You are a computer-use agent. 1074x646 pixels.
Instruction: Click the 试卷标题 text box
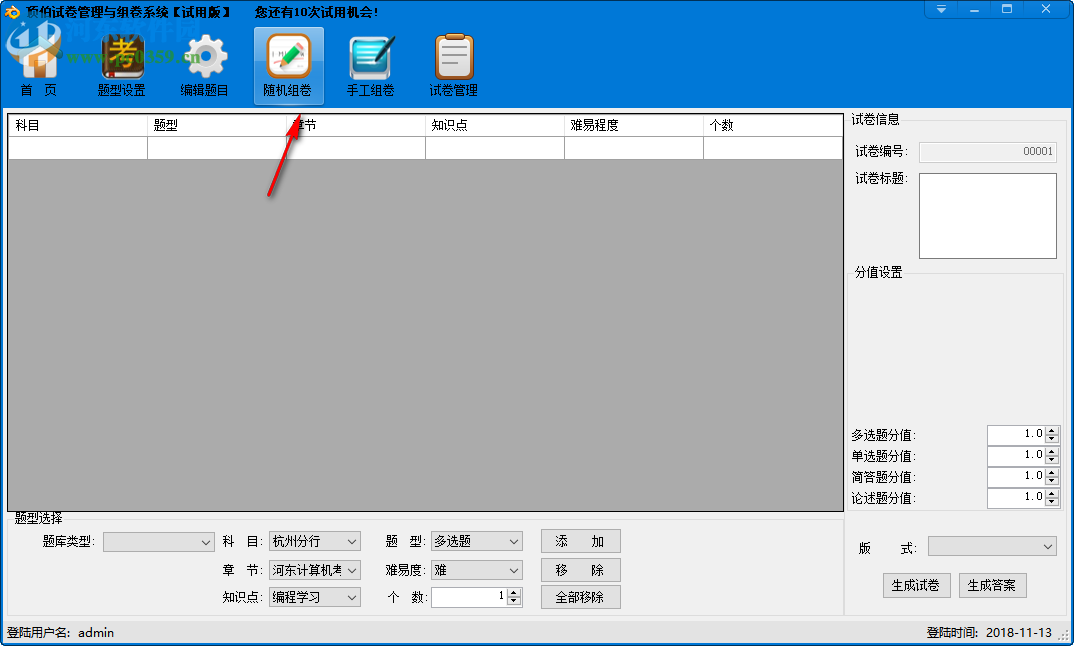[x=988, y=216]
